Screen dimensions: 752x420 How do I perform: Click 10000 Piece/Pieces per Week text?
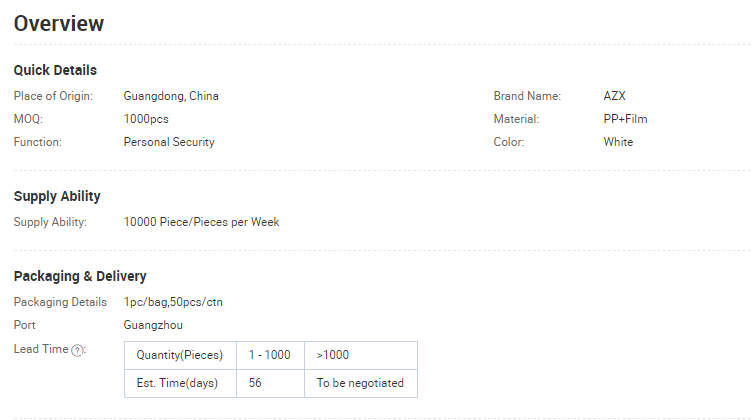[201, 222]
